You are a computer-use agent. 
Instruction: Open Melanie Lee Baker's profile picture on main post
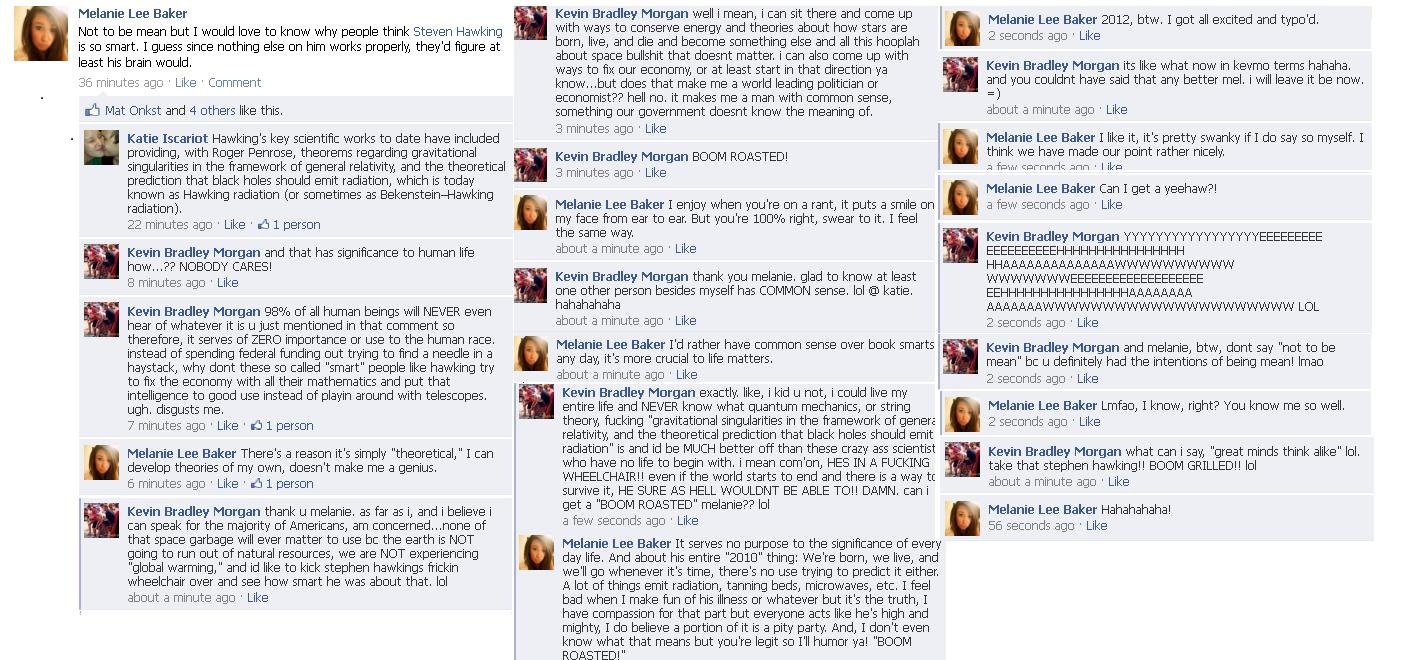pos(41,34)
